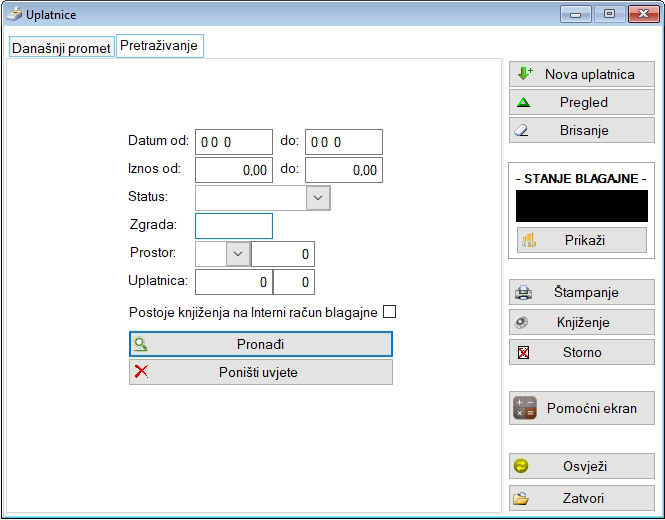The height and width of the screenshot is (520, 665).
Task: Click the Poništi uvjete button
Action: point(260,372)
